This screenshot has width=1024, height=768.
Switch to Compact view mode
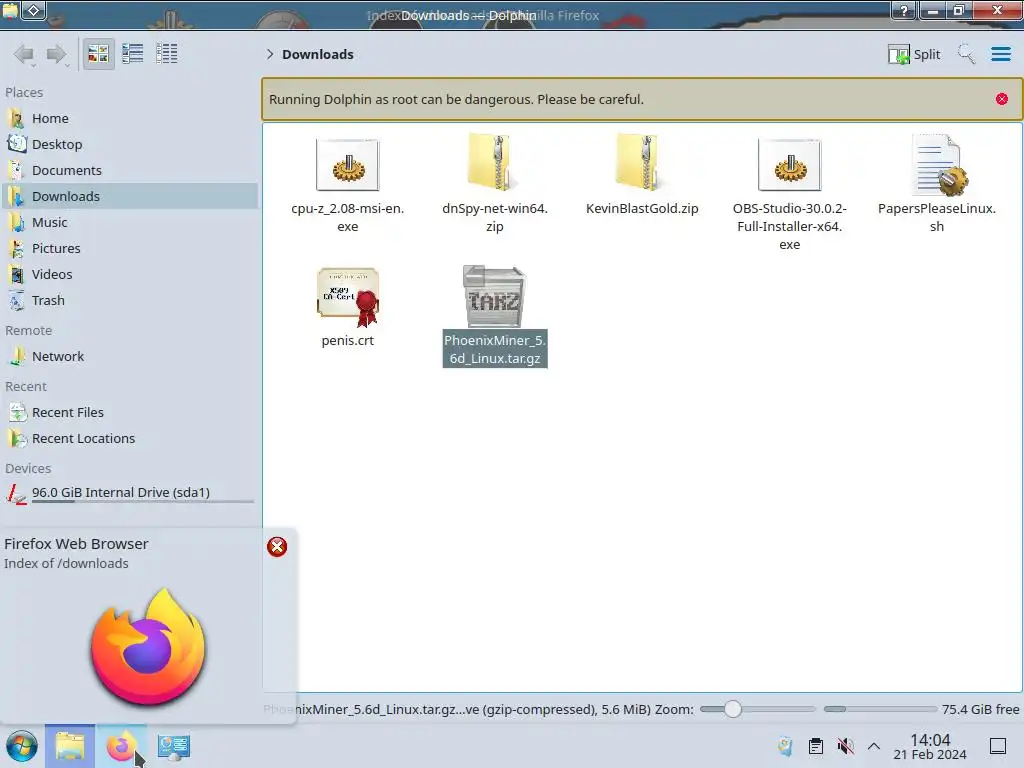133,54
